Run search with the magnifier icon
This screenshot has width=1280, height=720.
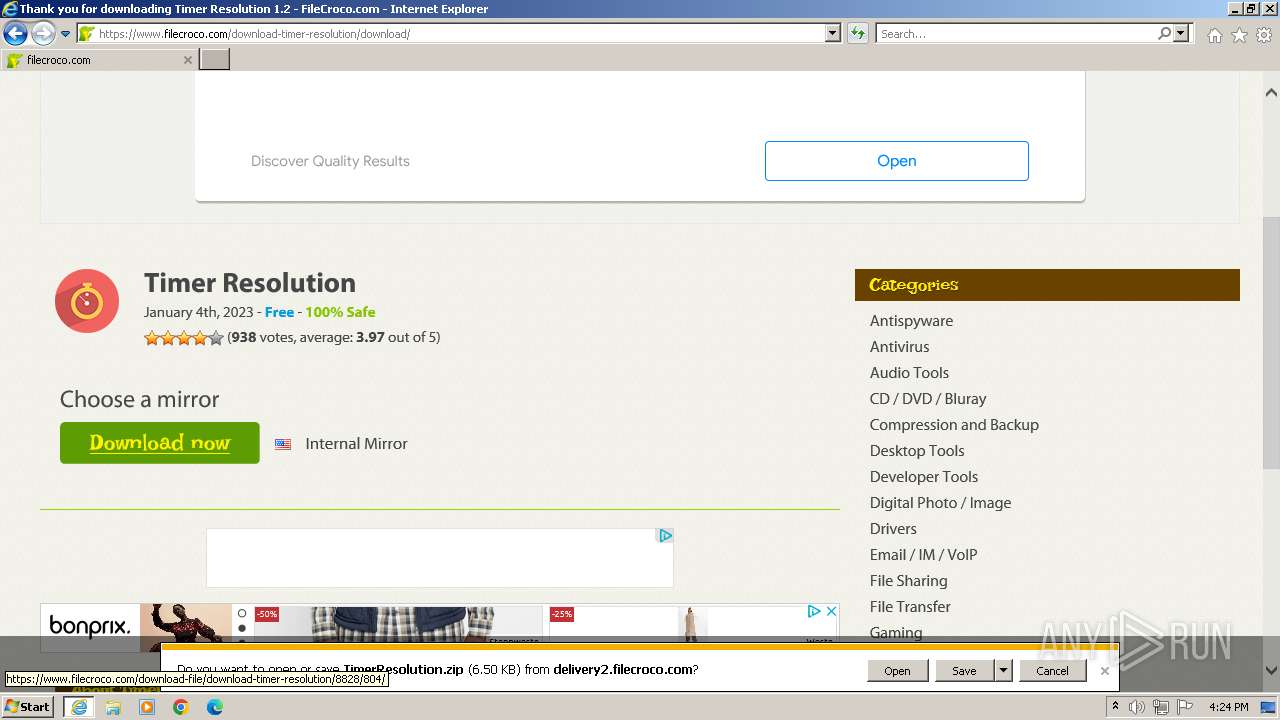(1164, 34)
